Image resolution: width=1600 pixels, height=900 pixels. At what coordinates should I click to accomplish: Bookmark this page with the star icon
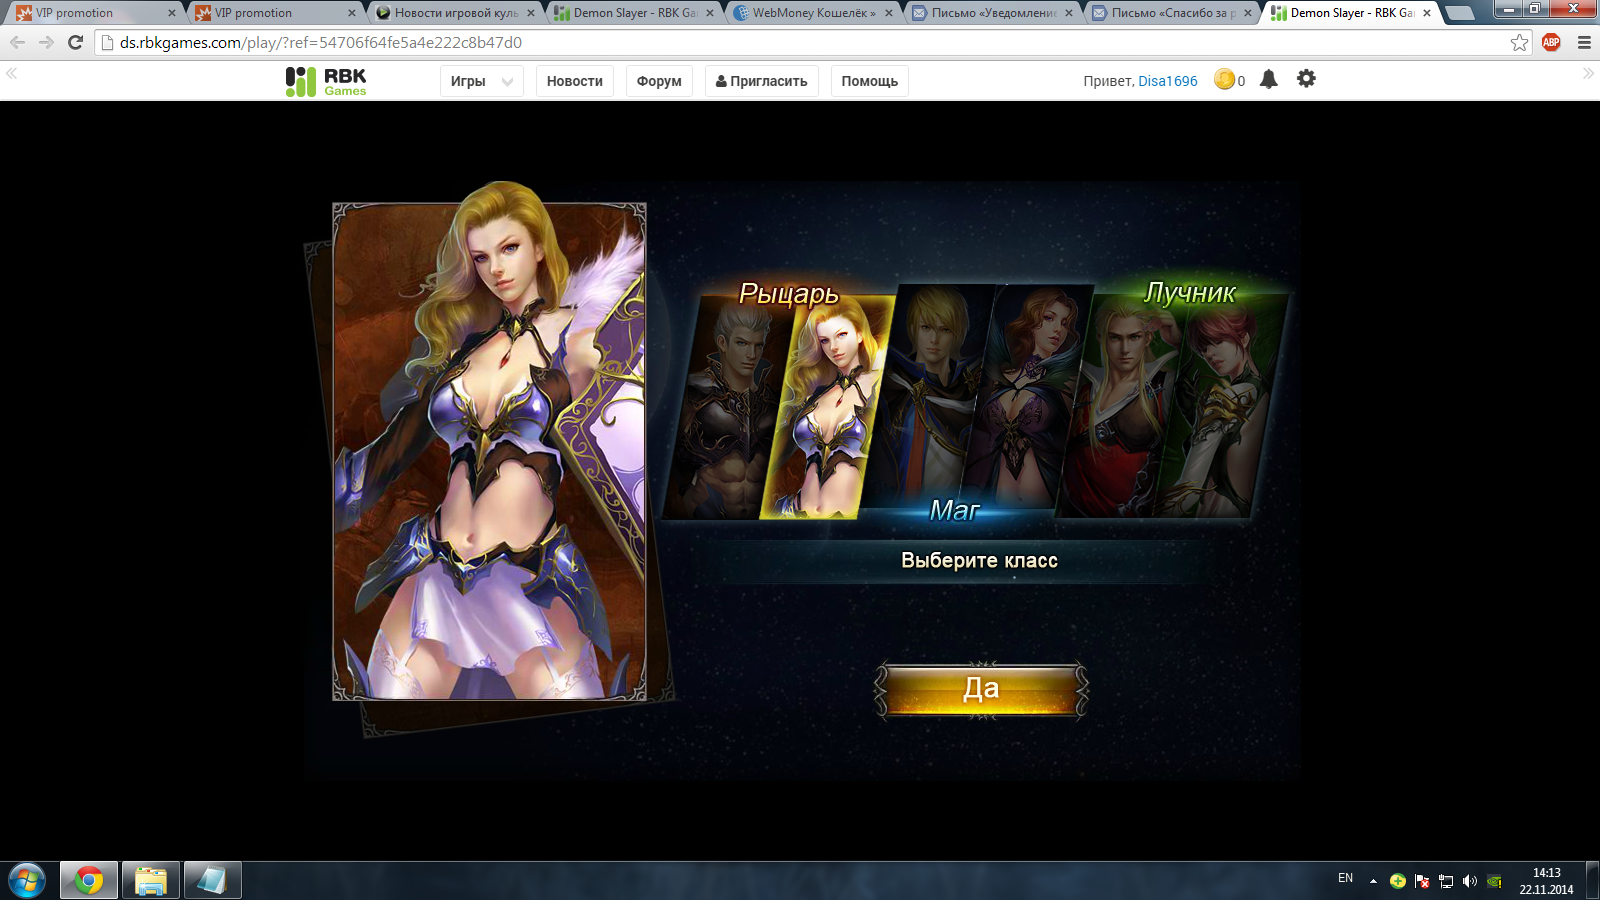(x=1519, y=42)
